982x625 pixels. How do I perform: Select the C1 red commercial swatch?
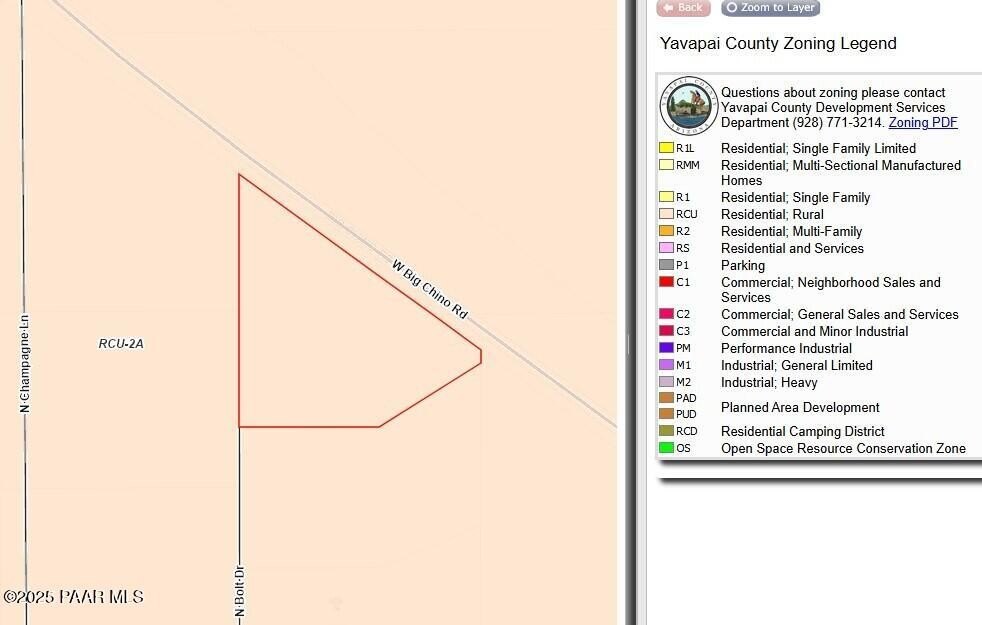point(666,282)
